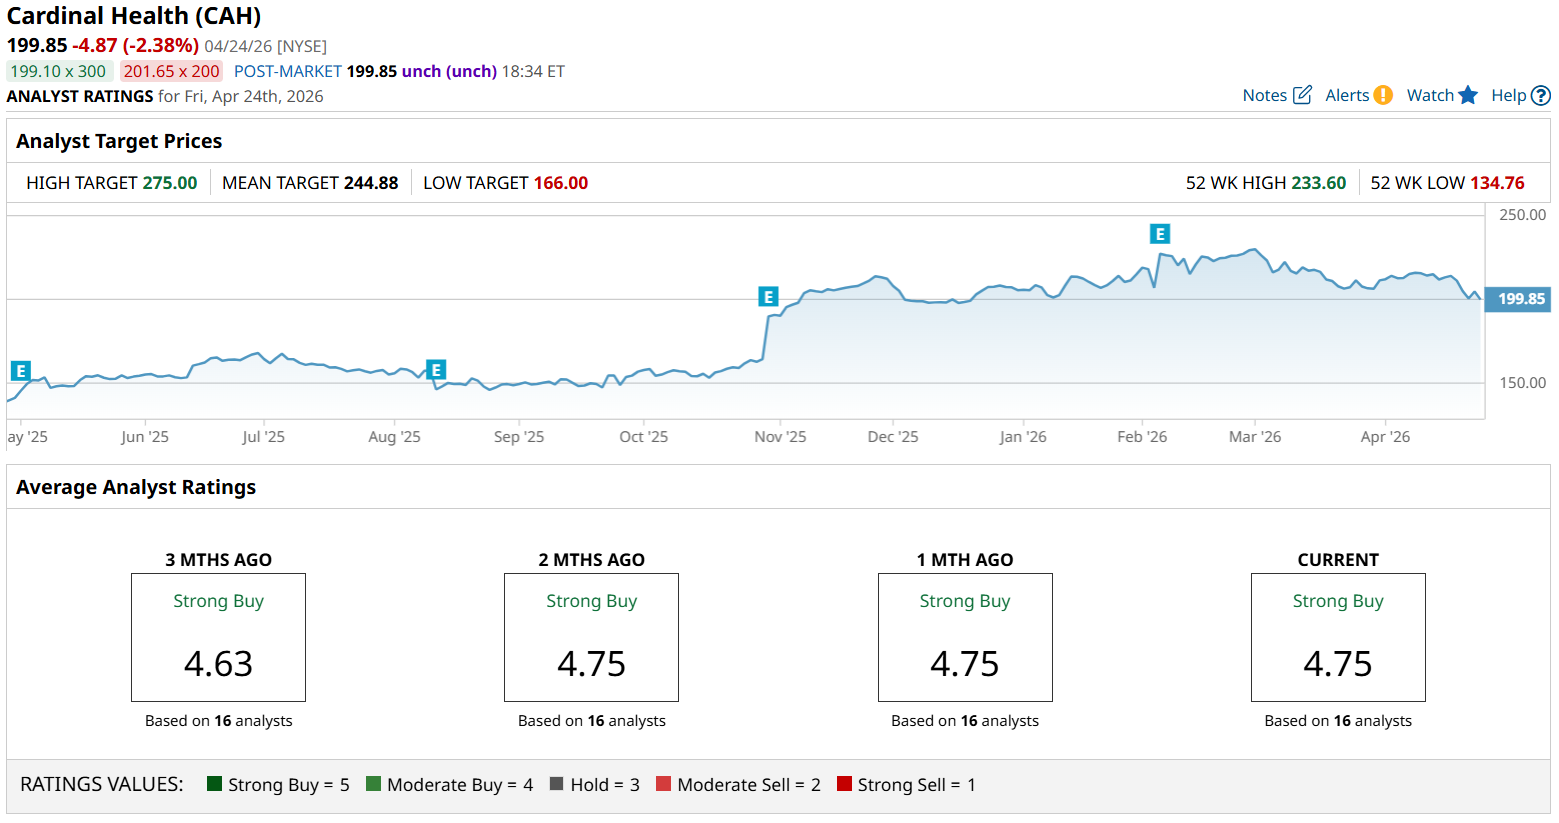Click the orange Alerts exclamation icon

[1383, 95]
